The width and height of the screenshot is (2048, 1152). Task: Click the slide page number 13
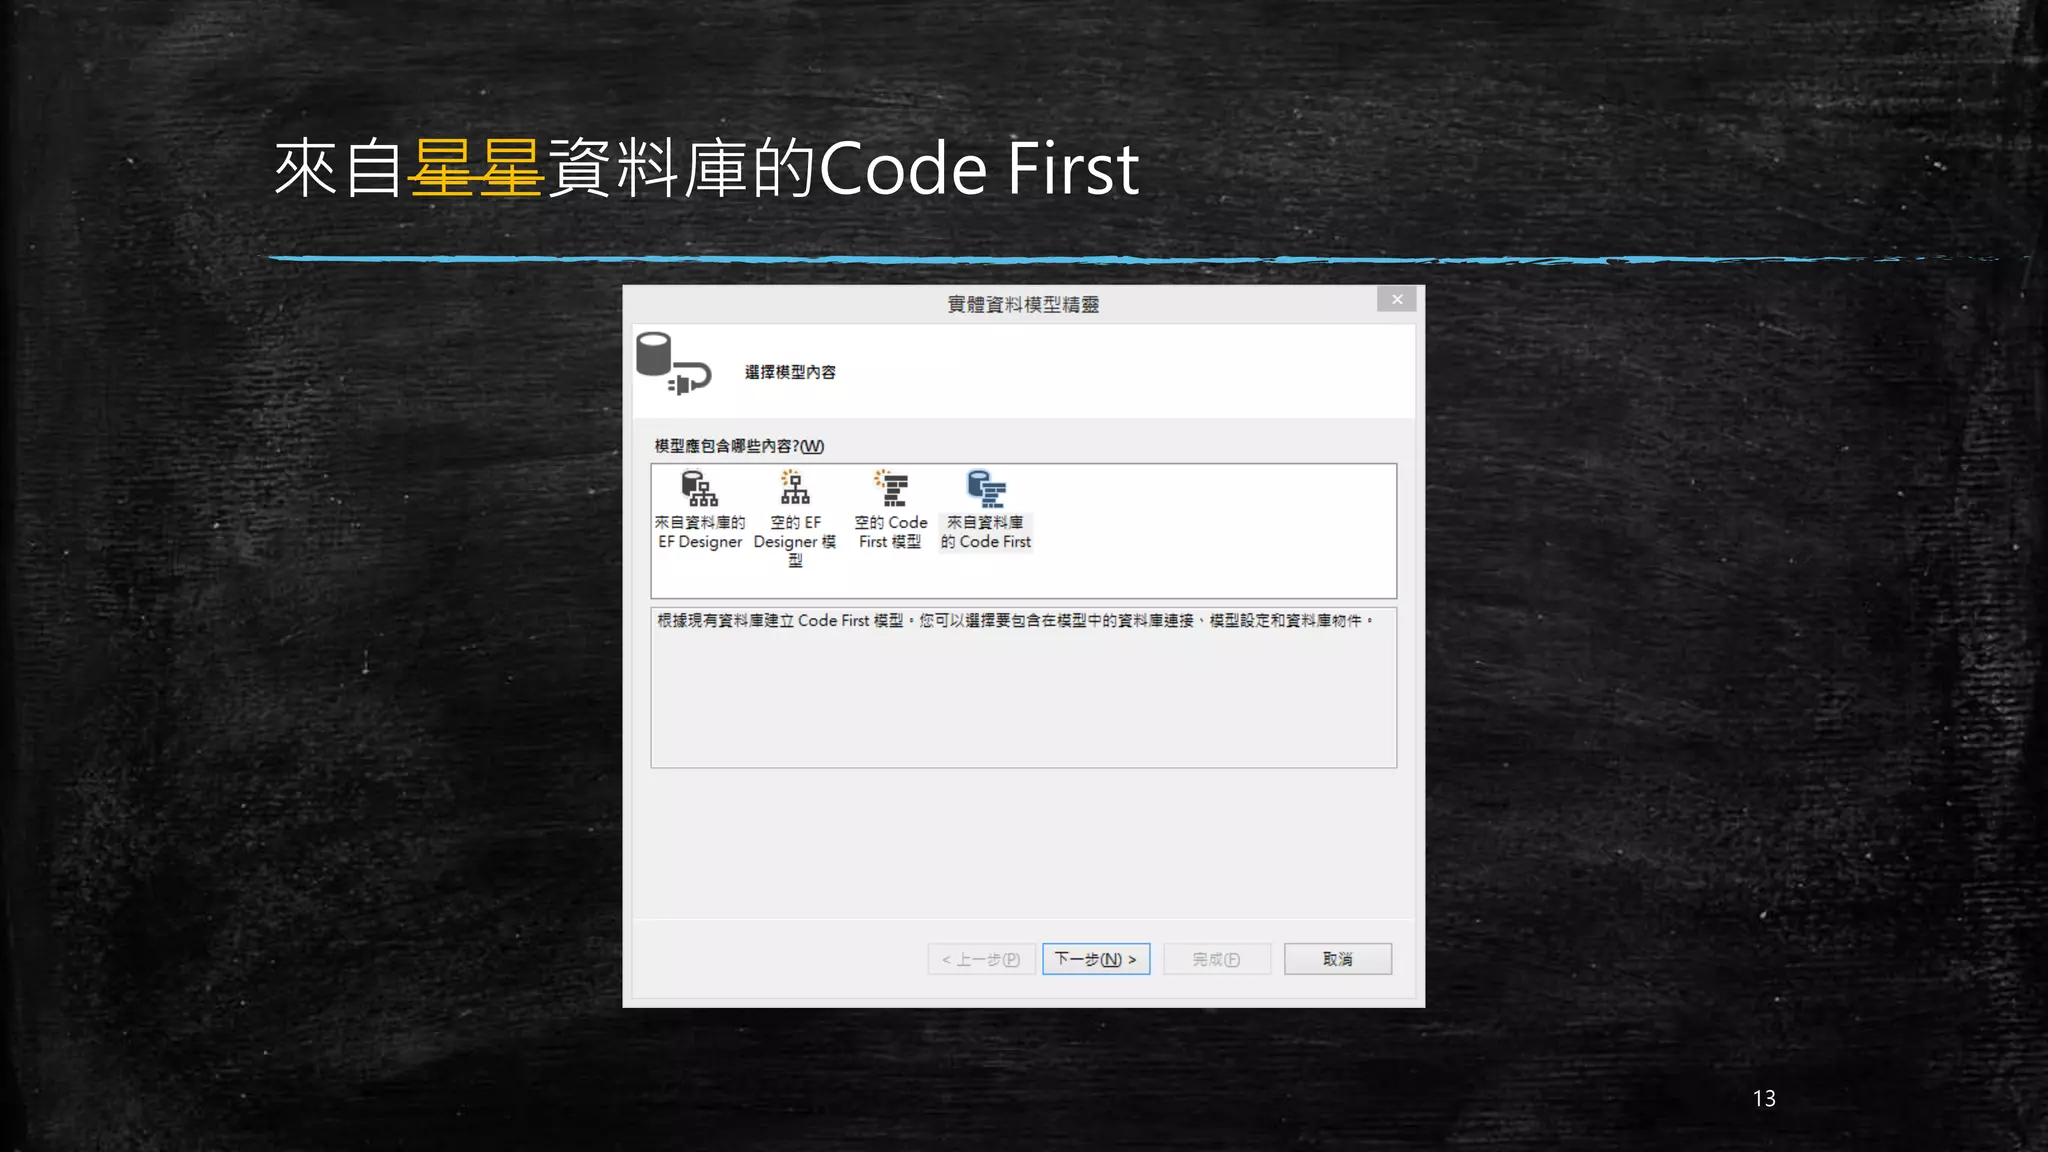(1764, 1098)
